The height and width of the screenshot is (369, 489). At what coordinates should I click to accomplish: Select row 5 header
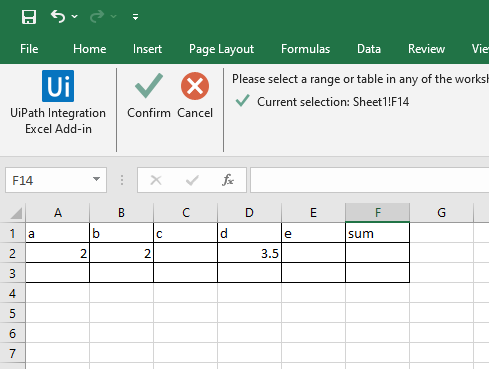click(x=12, y=313)
